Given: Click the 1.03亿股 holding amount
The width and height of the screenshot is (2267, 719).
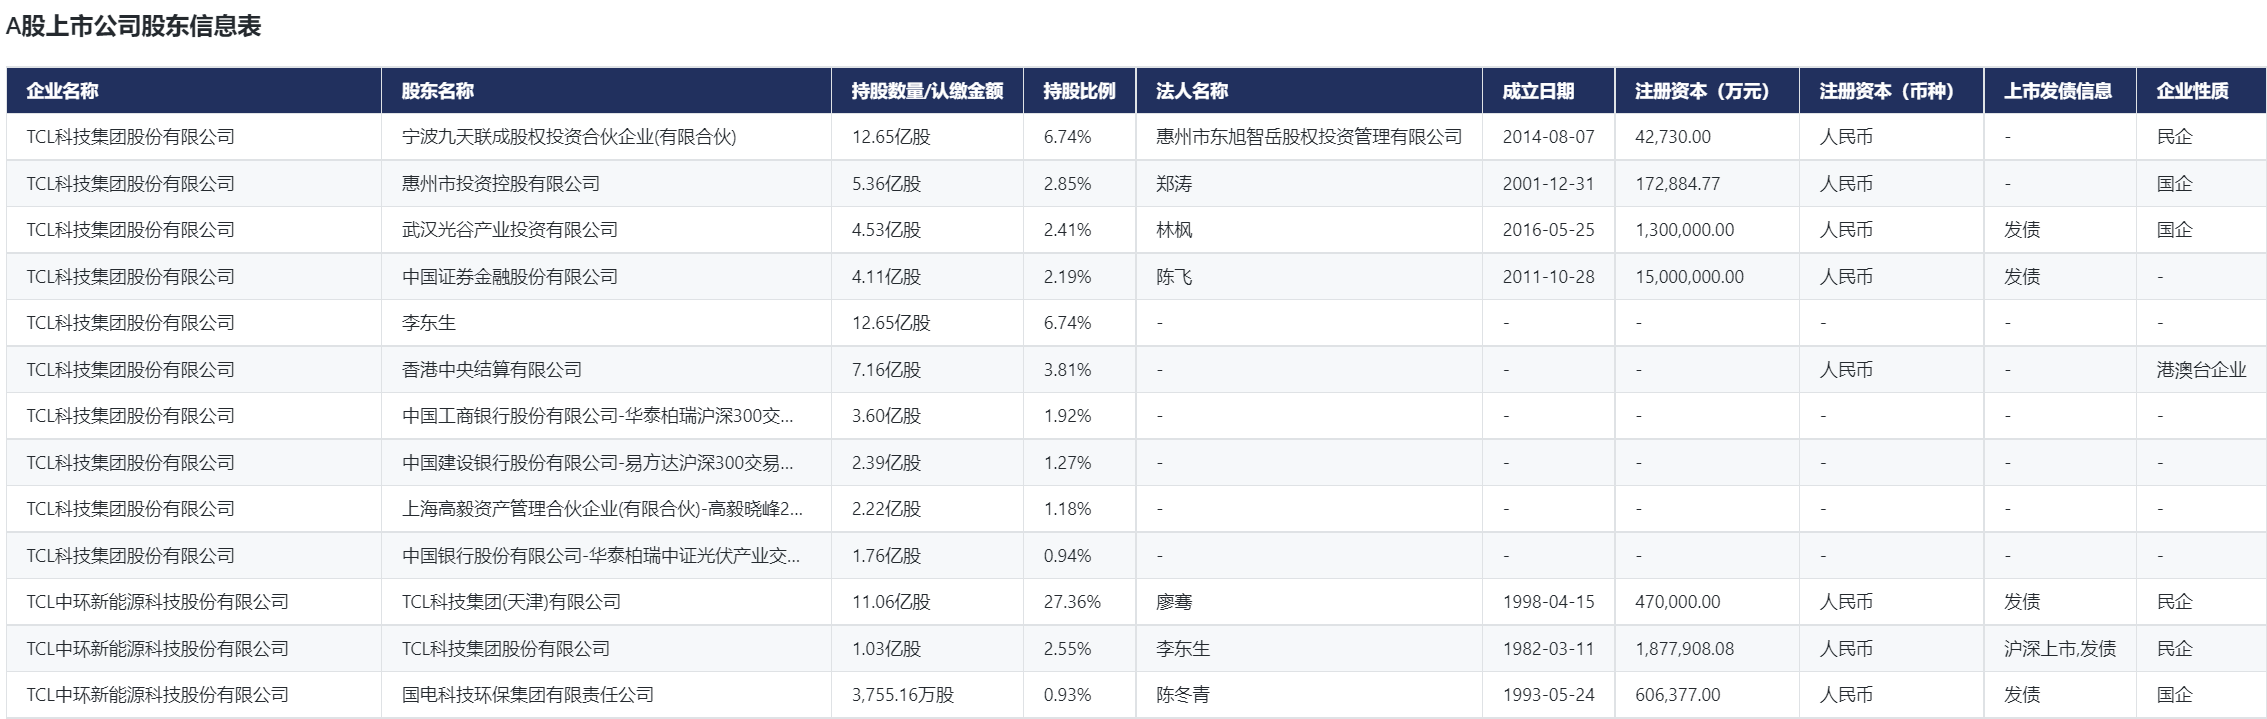Looking at the screenshot, I should (886, 649).
